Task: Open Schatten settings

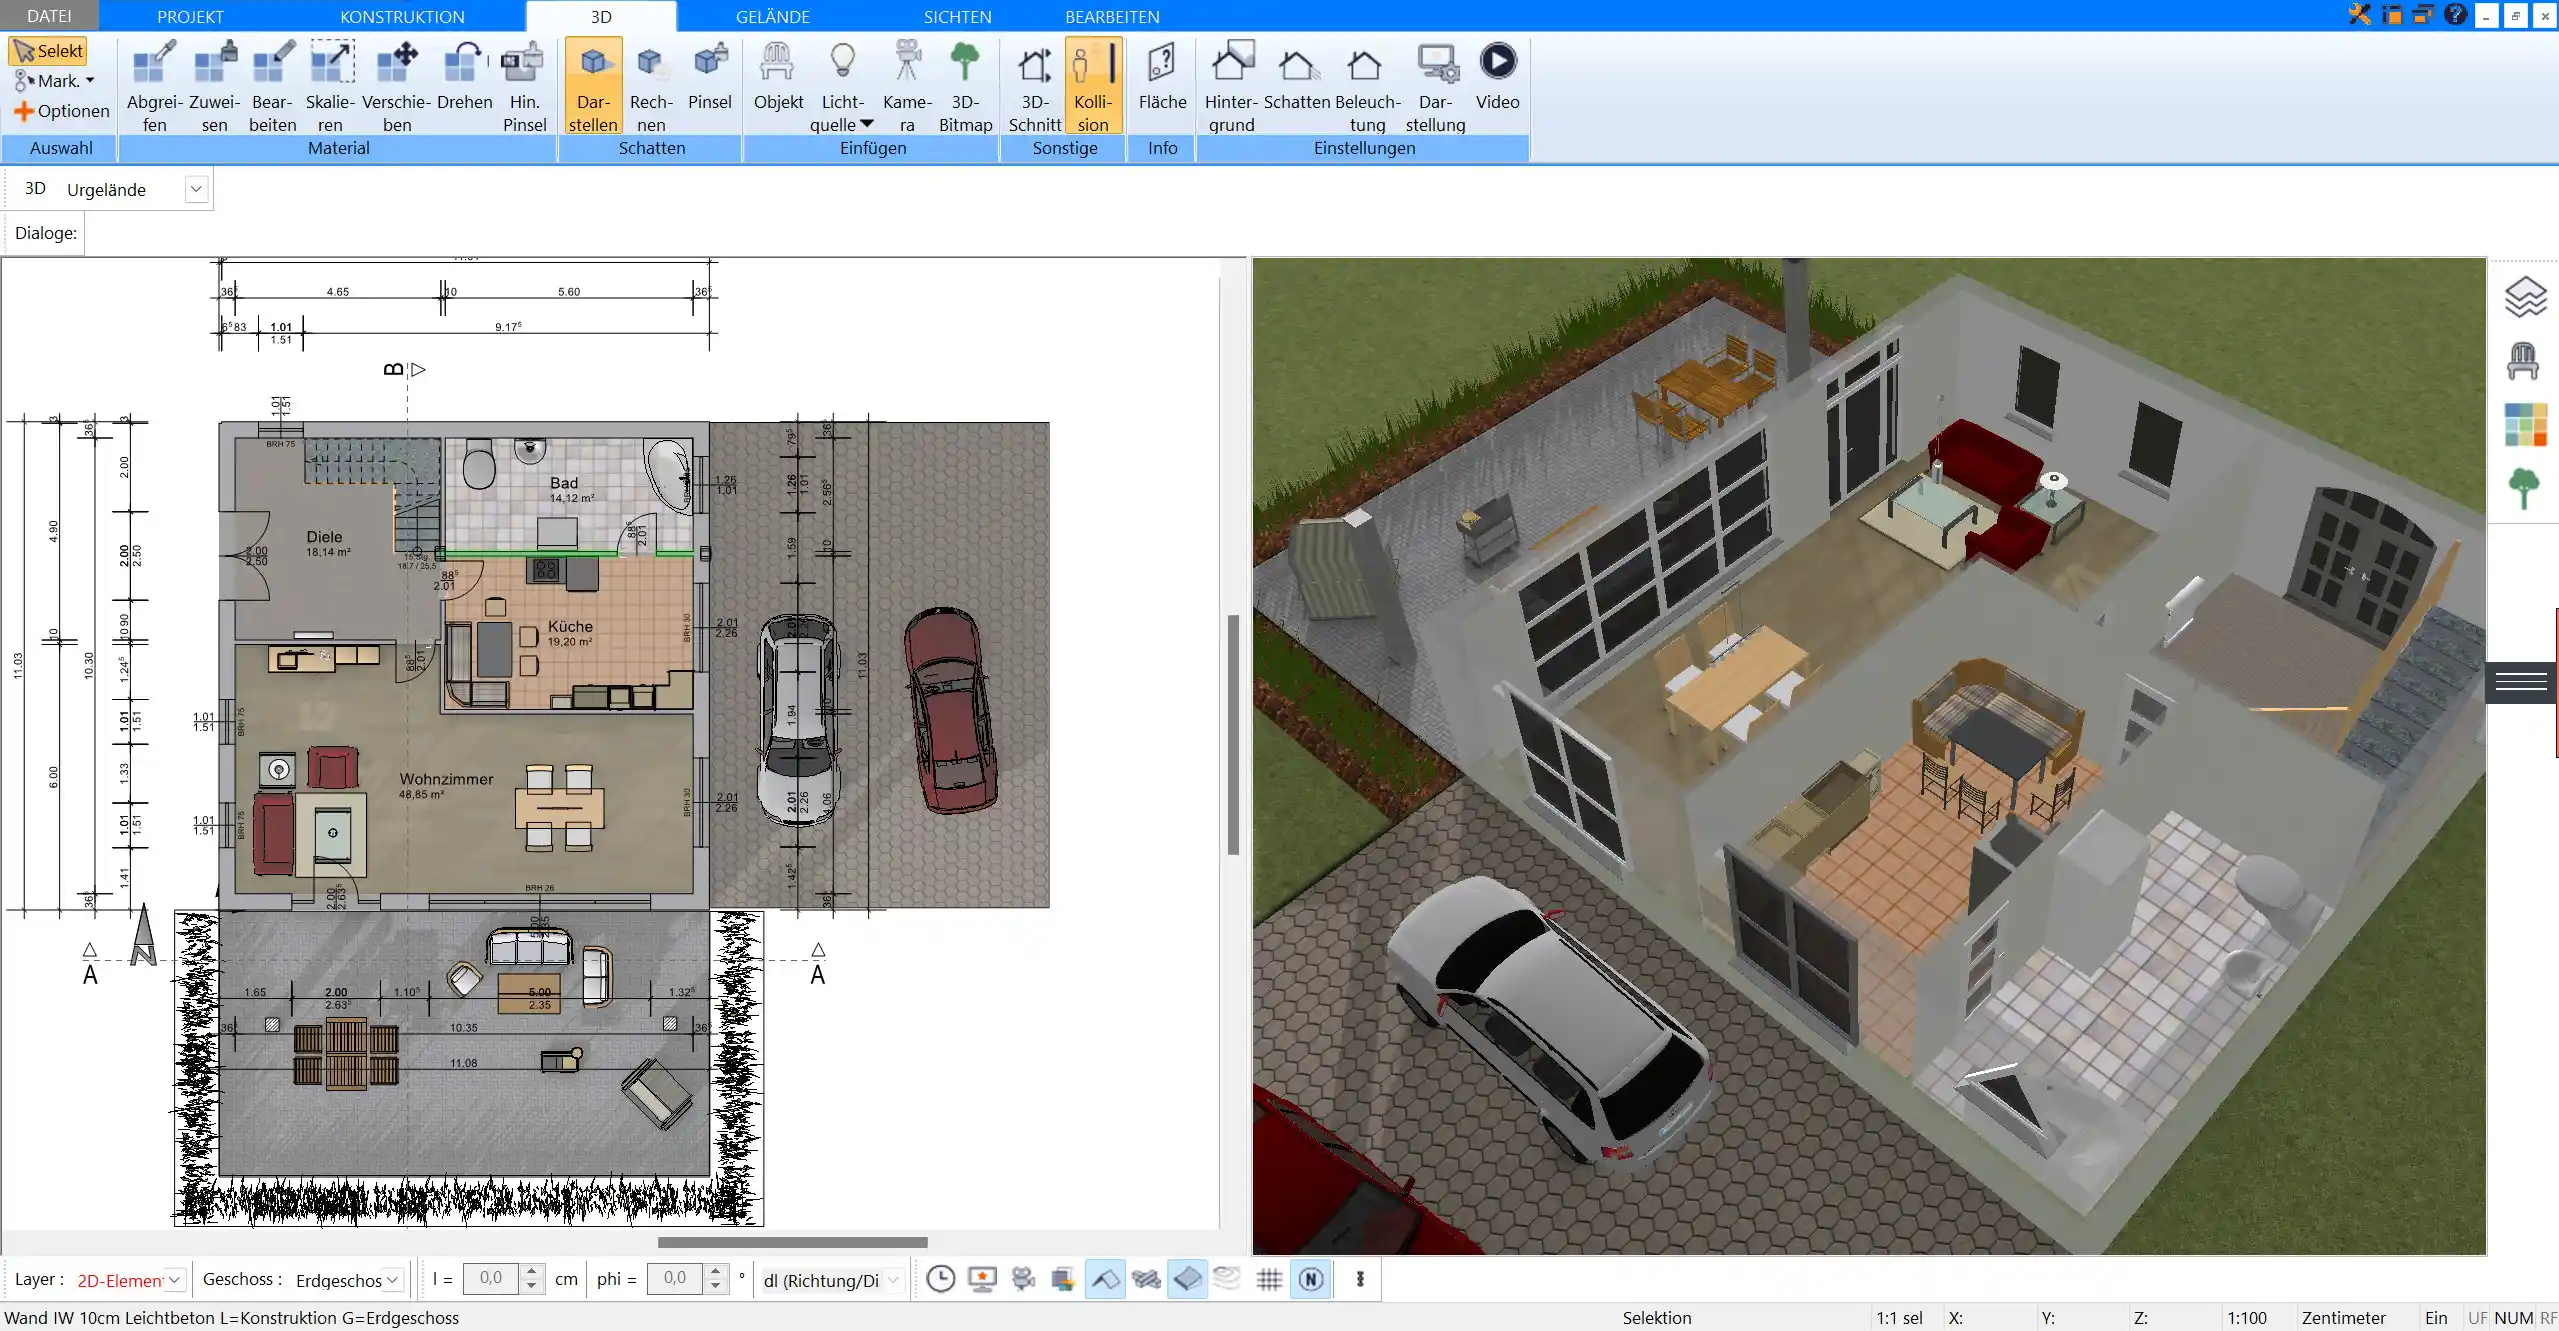Action: (1296, 77)
